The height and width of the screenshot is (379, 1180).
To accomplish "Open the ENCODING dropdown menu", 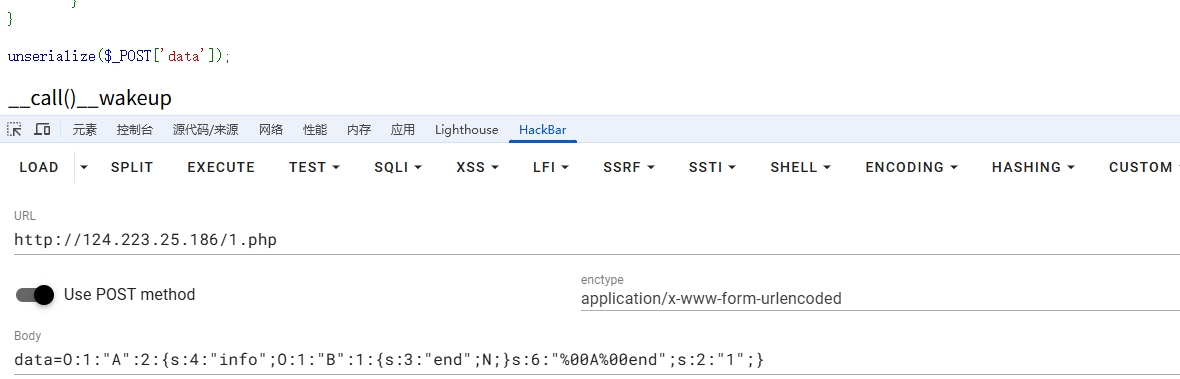I will 911,167.
